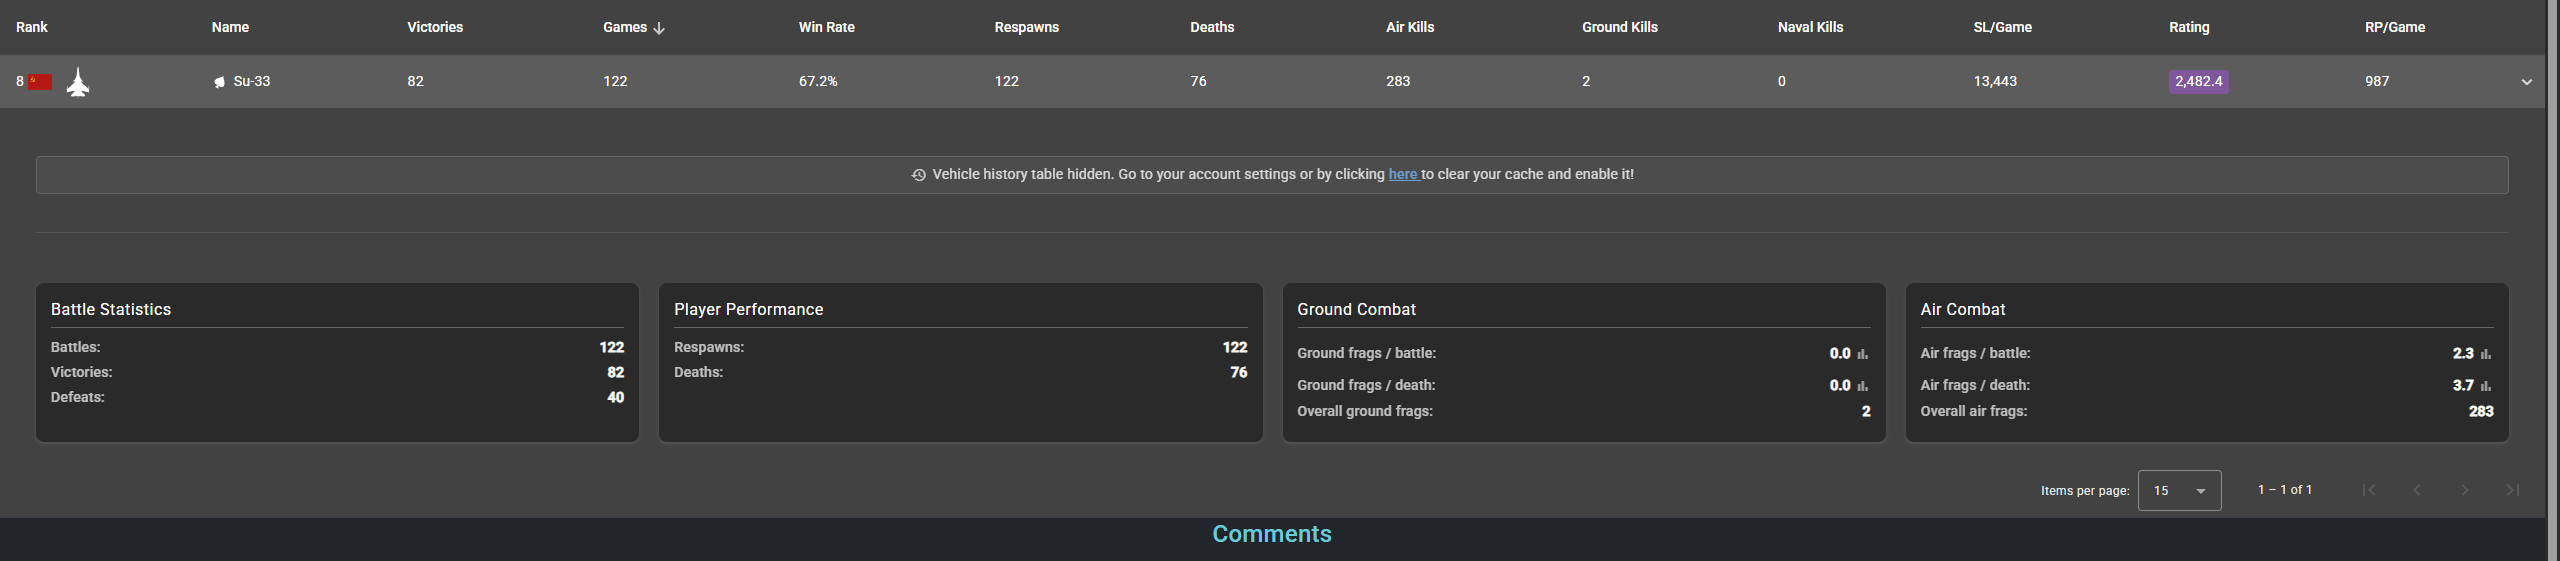Image resolution: width=2560 pixels, height=561 pixels.
Task: Open chart for Ground frags / death
Action: pos(1862,386)
